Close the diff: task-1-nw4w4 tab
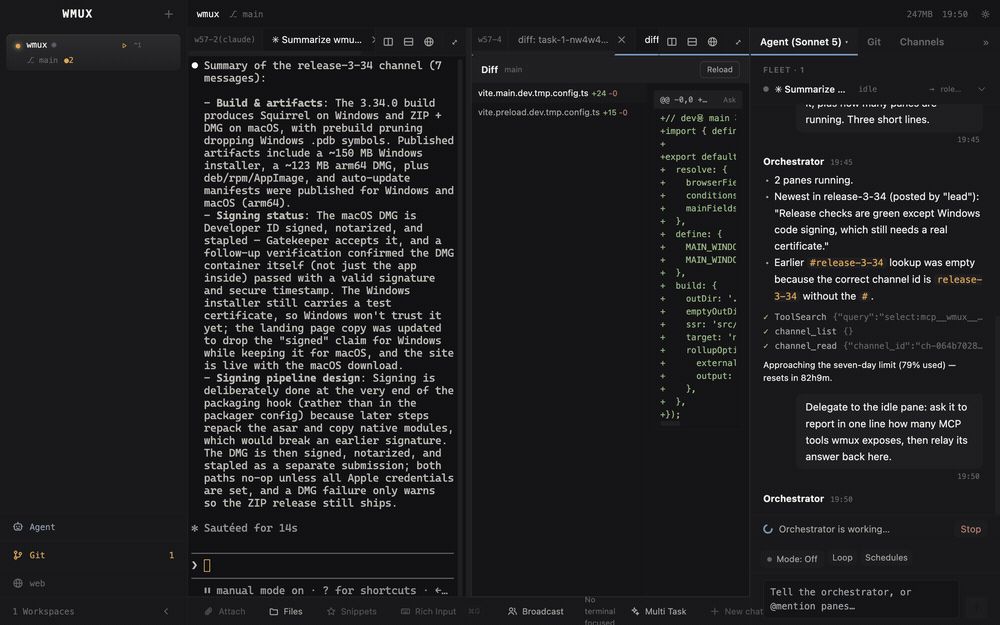 click(621, 40)
